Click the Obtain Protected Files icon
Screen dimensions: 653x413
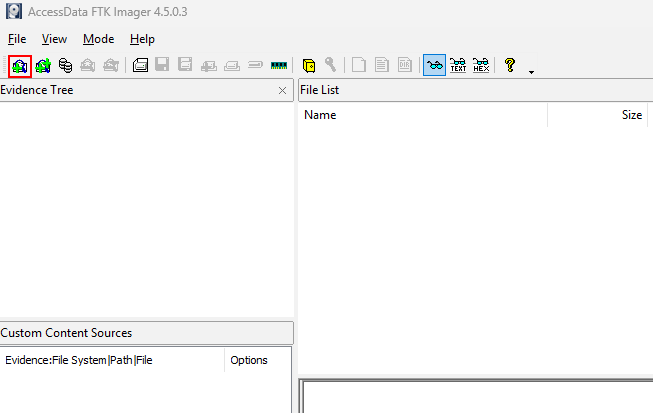(x=309, y=65)
